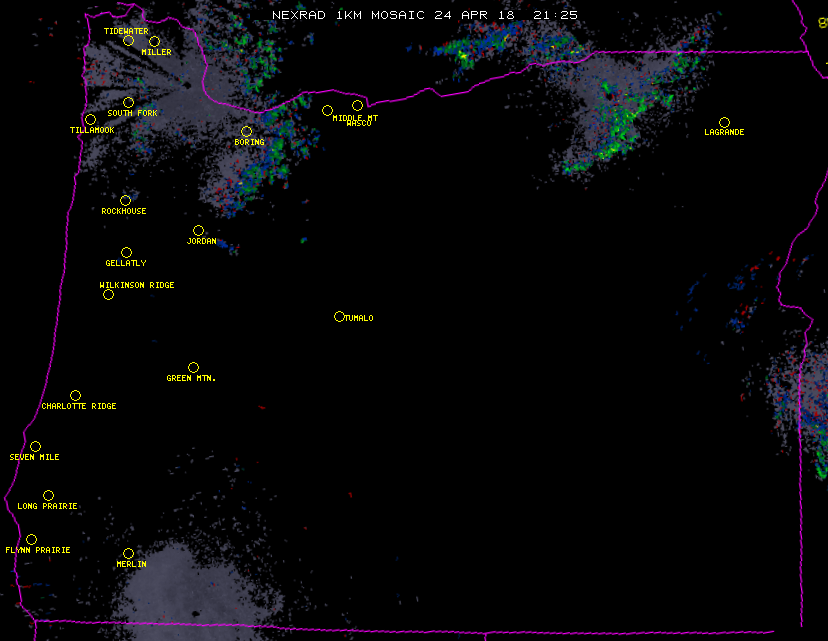Viewport: 828px width, 641px height.
Task: Click the Wasco station circle marker
Action: [x=357, y=105]
